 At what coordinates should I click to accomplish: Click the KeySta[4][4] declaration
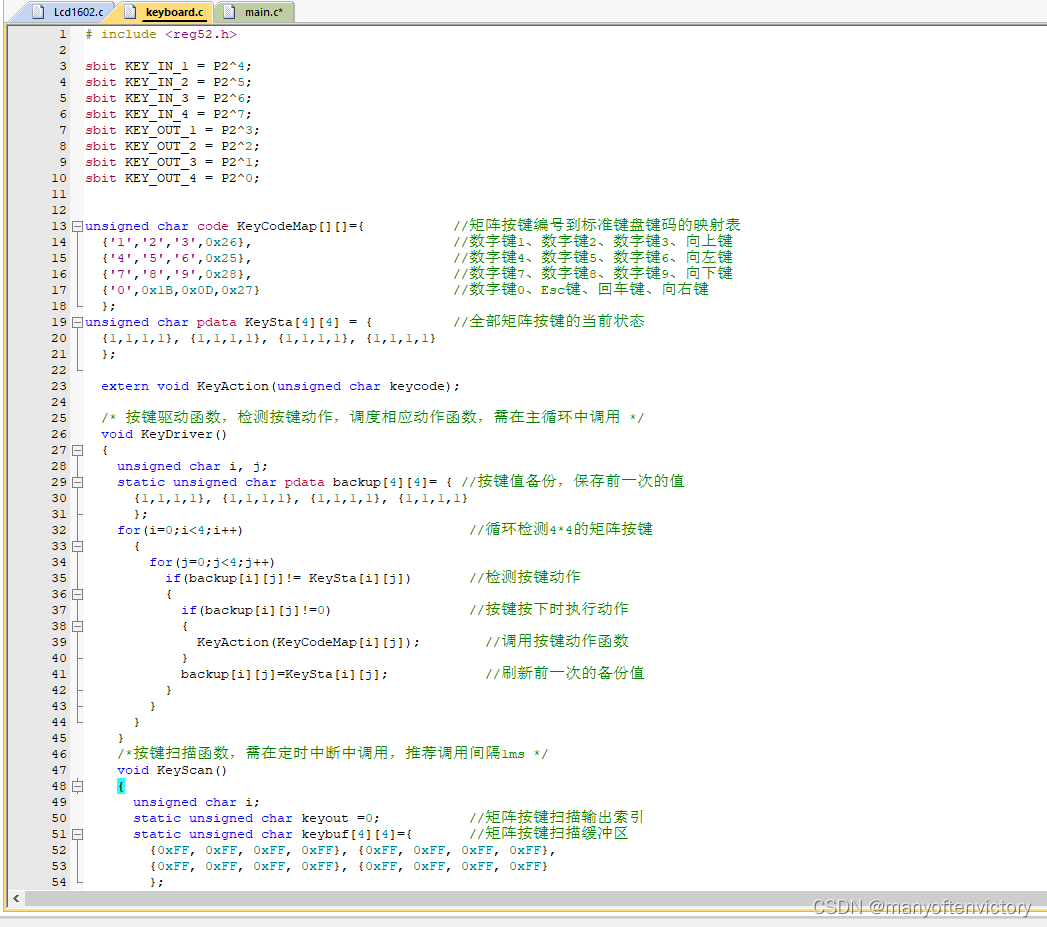click(x=228, y=323)
